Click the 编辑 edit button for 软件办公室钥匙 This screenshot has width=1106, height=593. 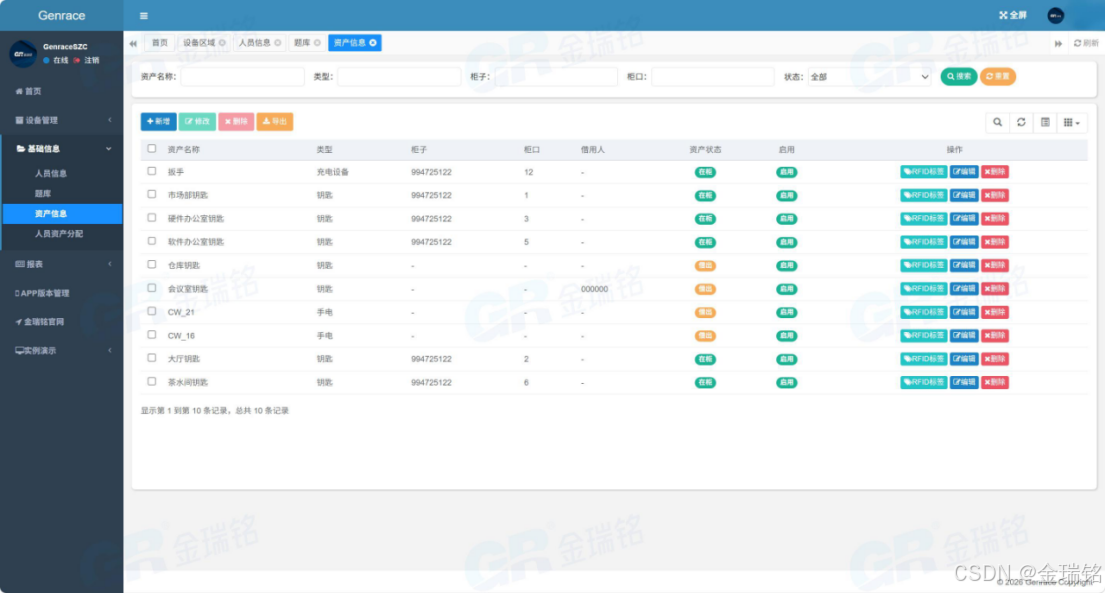coord(964,242)
